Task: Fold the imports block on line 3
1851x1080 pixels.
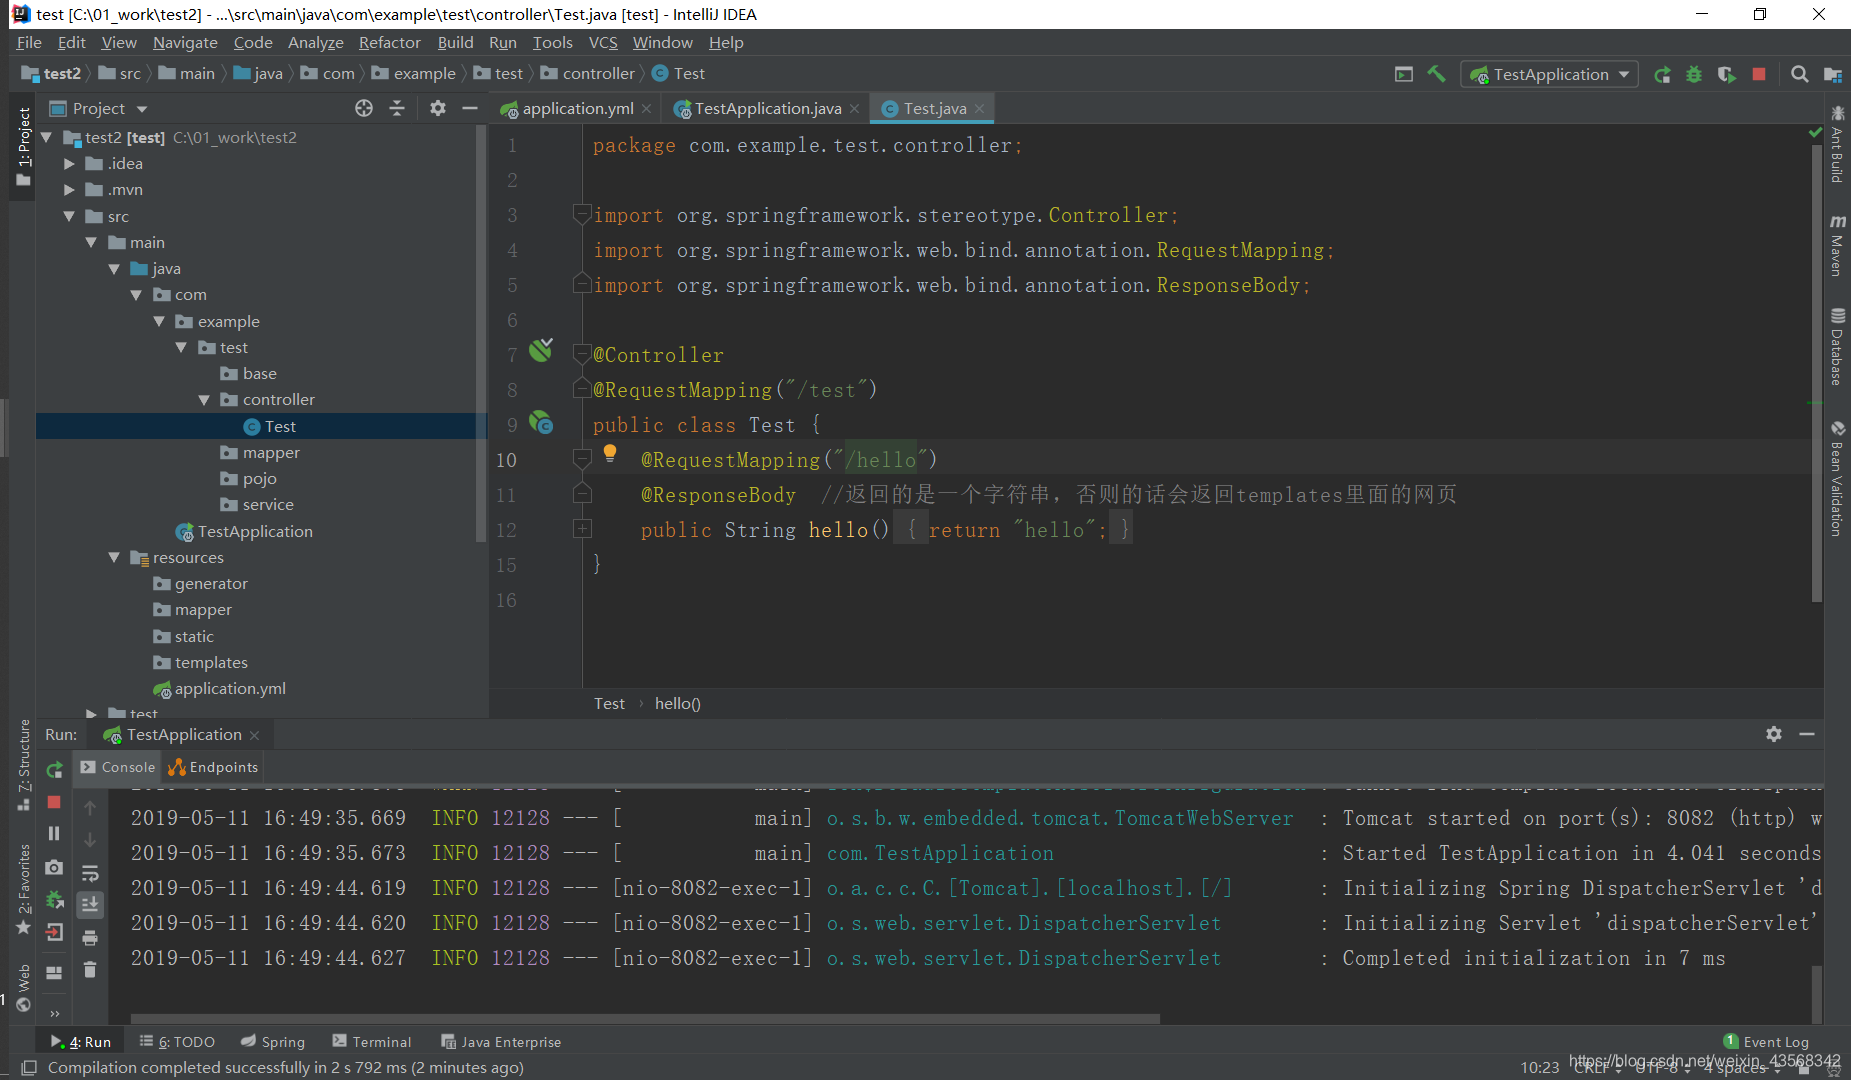Action: coord(582,213)
